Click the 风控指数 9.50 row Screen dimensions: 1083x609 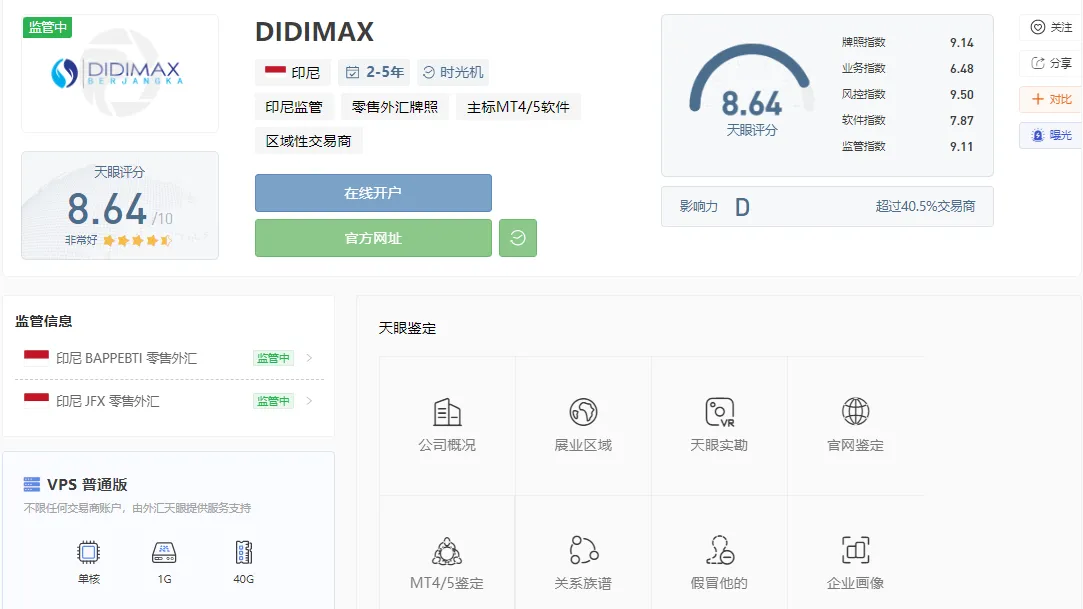coord(907,94)
